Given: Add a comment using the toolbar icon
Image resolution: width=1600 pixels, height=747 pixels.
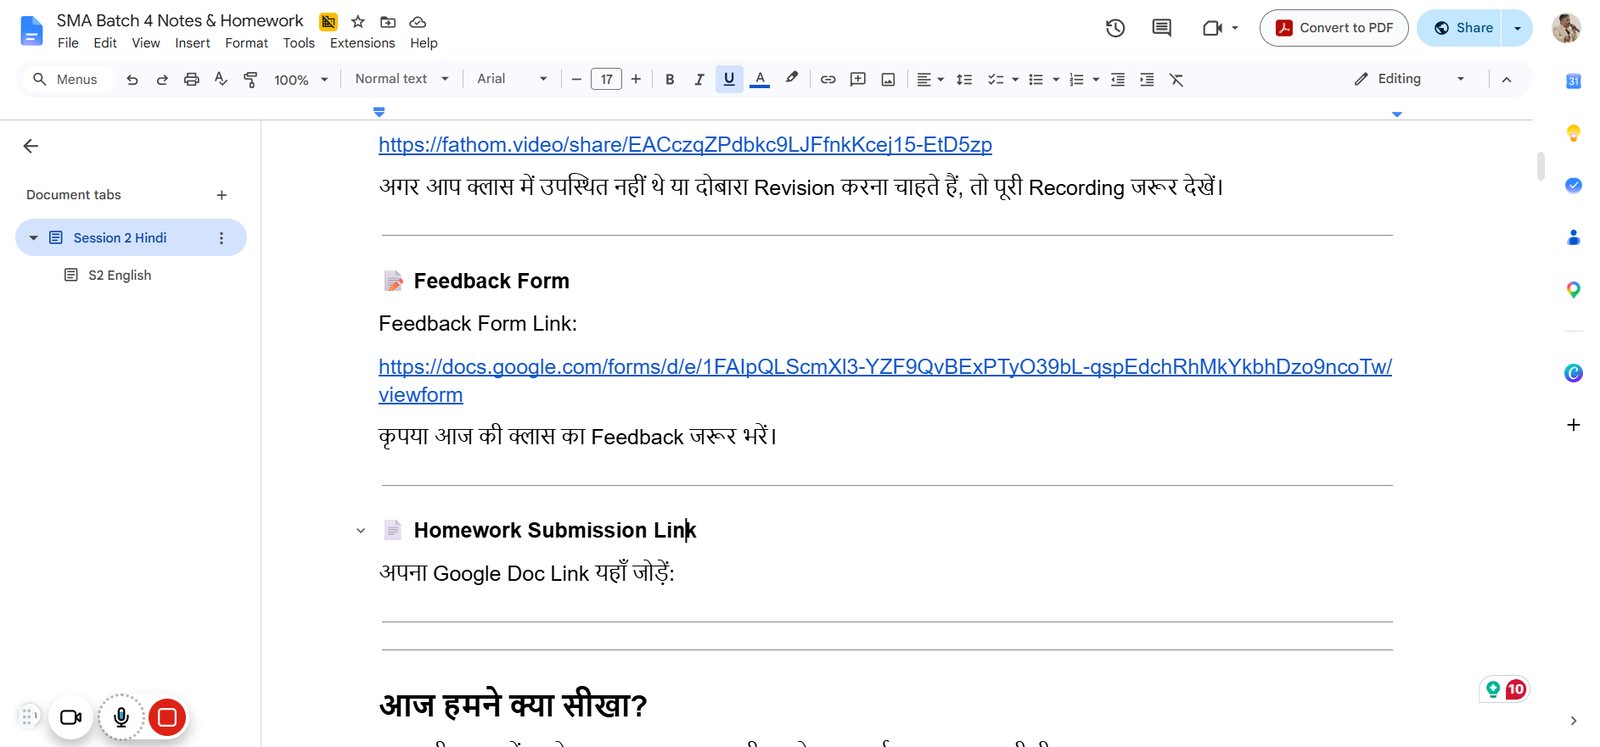Looking at the screenshot, I should pyautogui.click(x=858, y=79).
